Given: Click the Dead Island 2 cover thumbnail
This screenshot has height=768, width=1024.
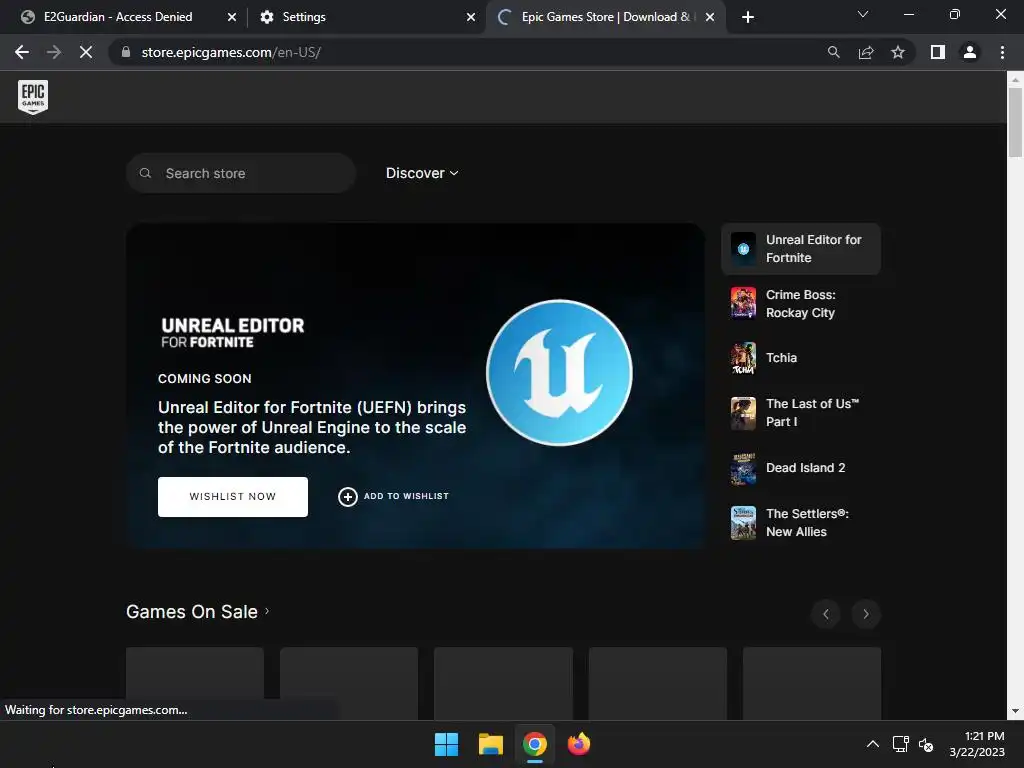Looking at the screenshot, I should click(x=743, y=468).
